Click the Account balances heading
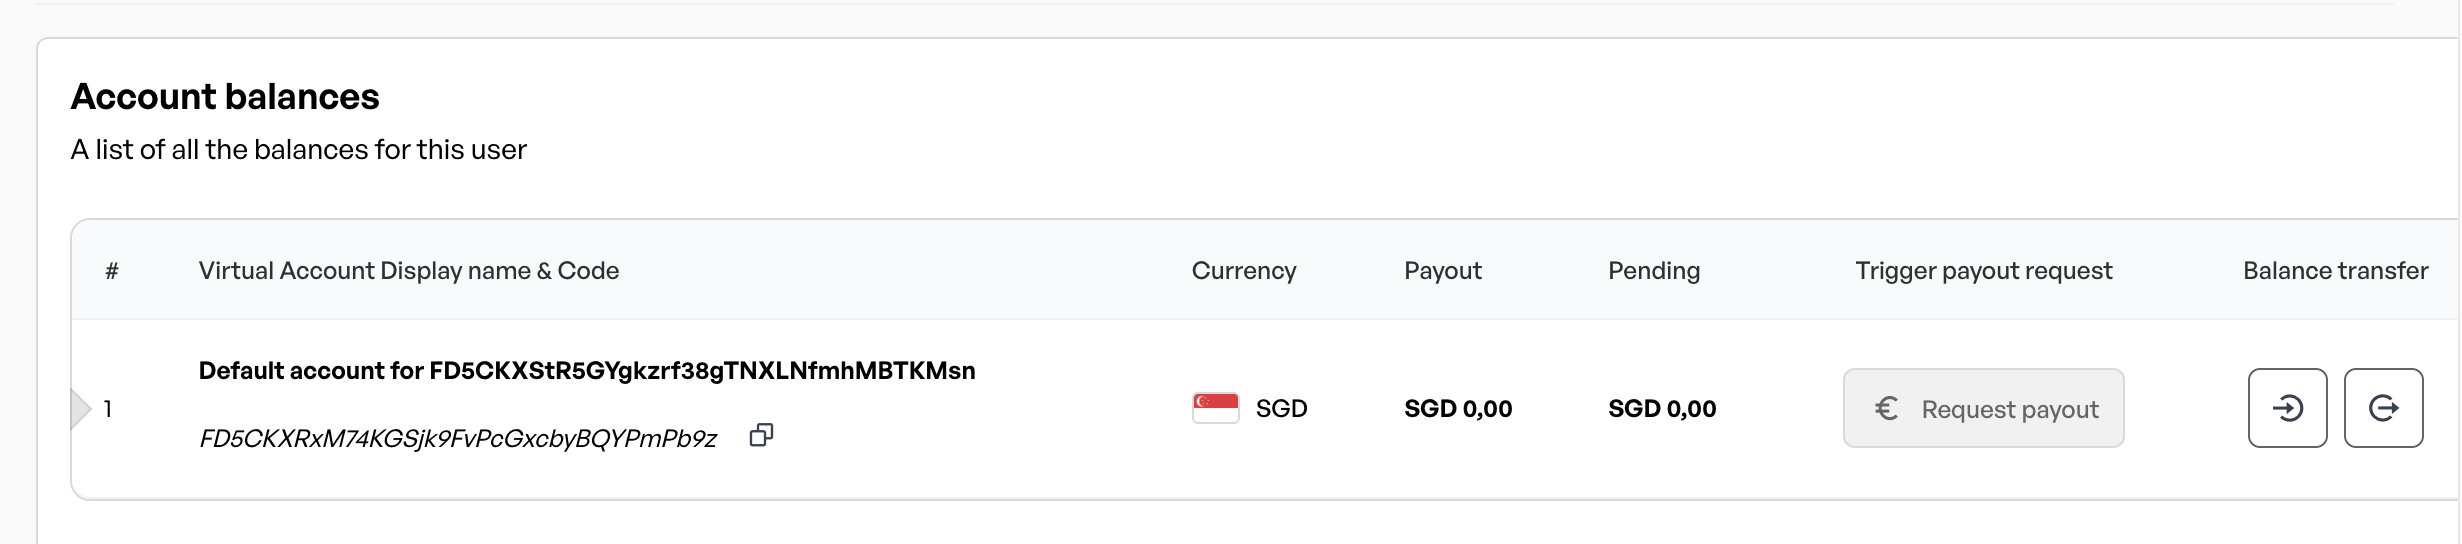The image size is (2462, 544). point(225,97)
